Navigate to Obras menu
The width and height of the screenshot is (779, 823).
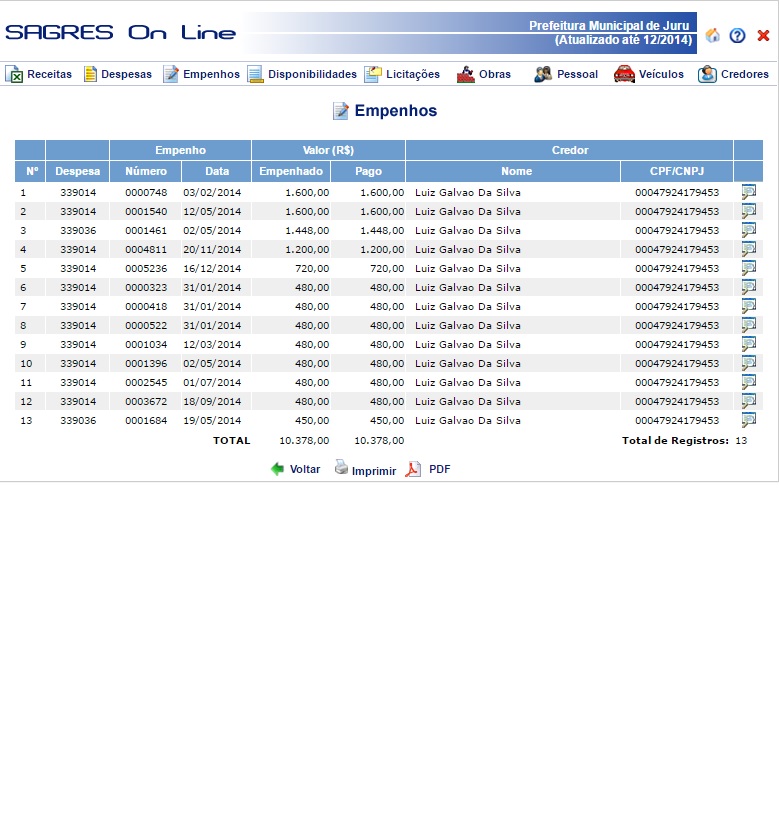[x=484, y=74]
